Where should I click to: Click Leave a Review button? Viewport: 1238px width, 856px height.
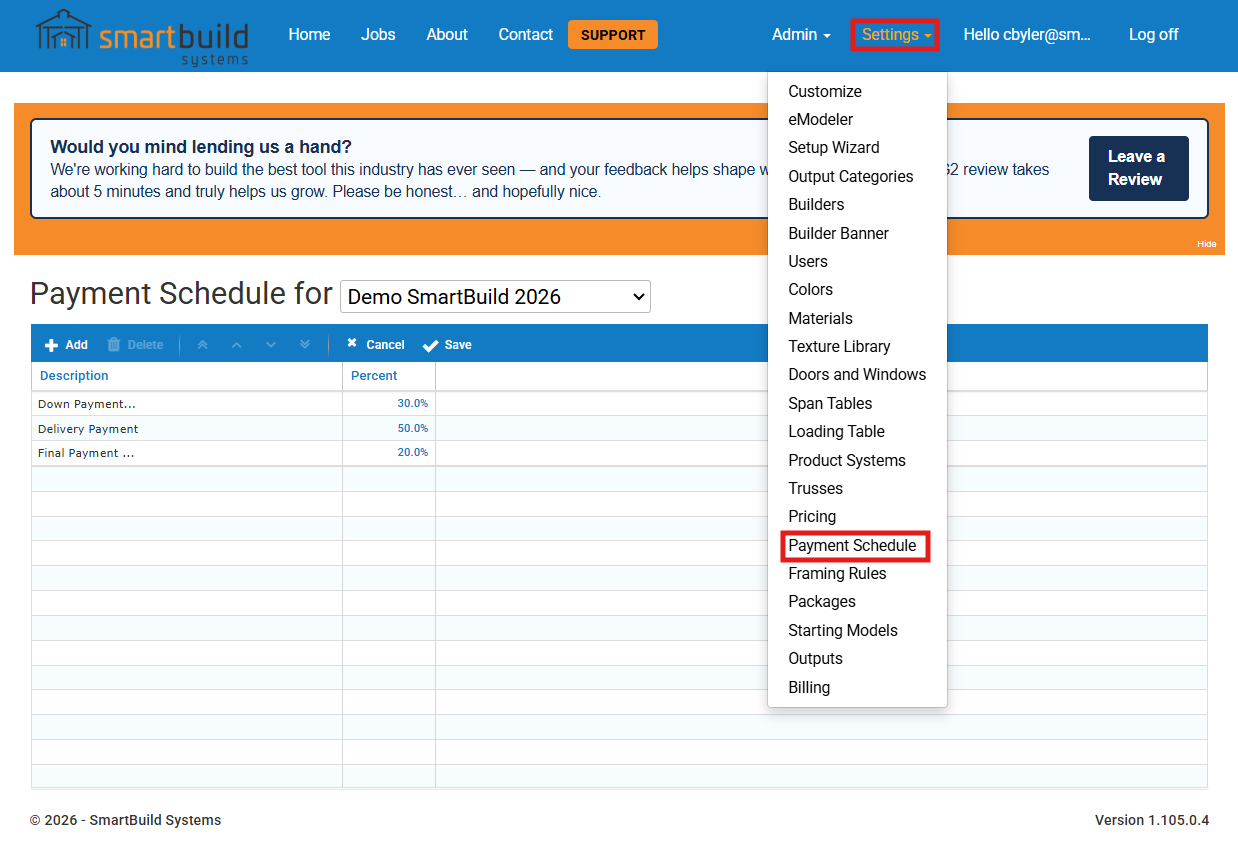pos(1138,168)
